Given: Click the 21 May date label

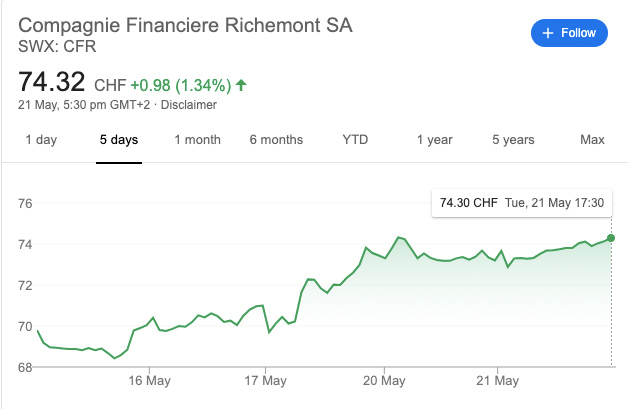Looking at the screenshot, I should pyautogui.click(x=501, y=381).
